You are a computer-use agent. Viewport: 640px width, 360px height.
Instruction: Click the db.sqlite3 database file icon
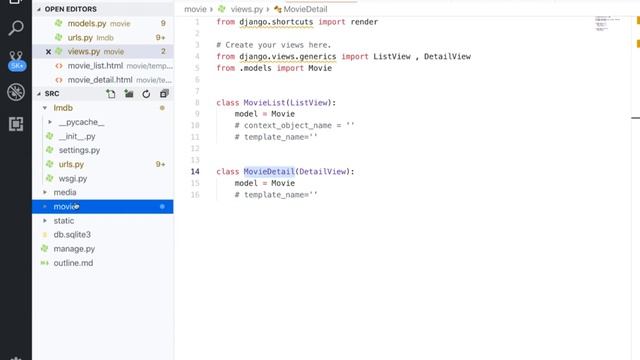(x=45, y=235)
